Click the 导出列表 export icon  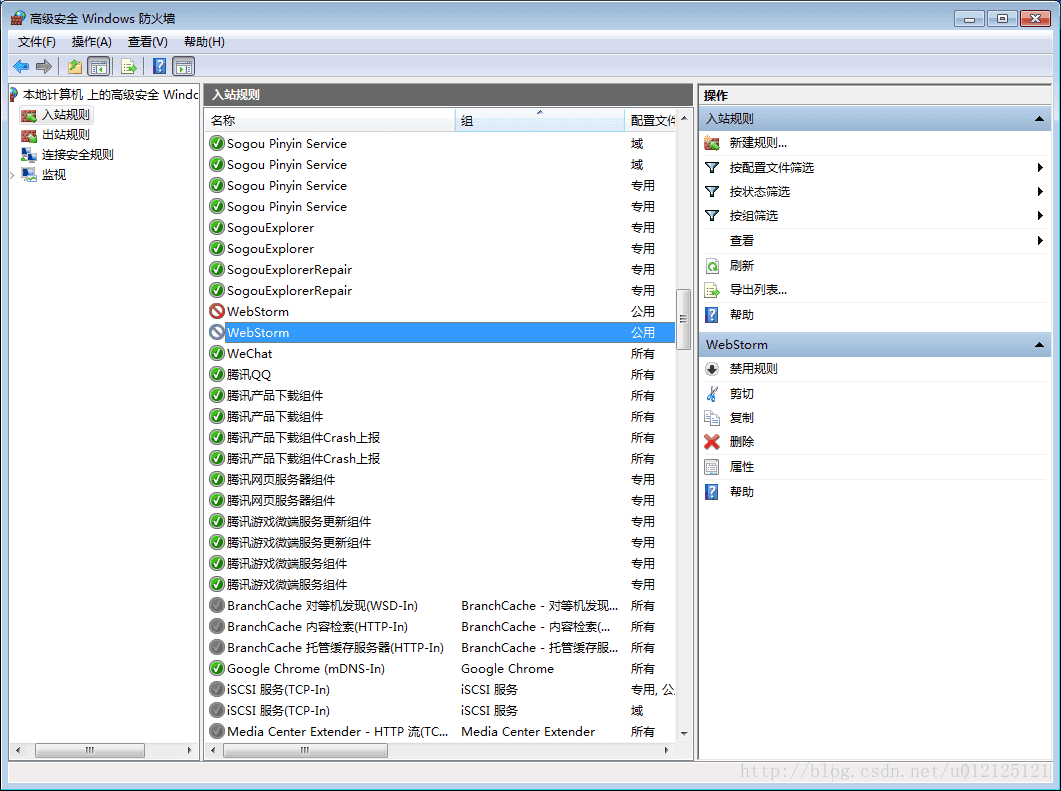click(712, 290)
